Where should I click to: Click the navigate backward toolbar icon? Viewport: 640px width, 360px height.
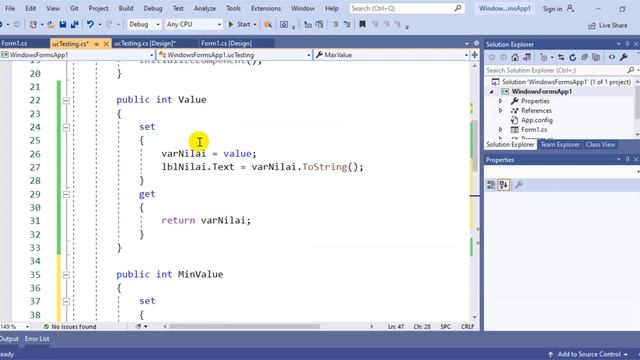pyautogui.click(x=2, y=25)
